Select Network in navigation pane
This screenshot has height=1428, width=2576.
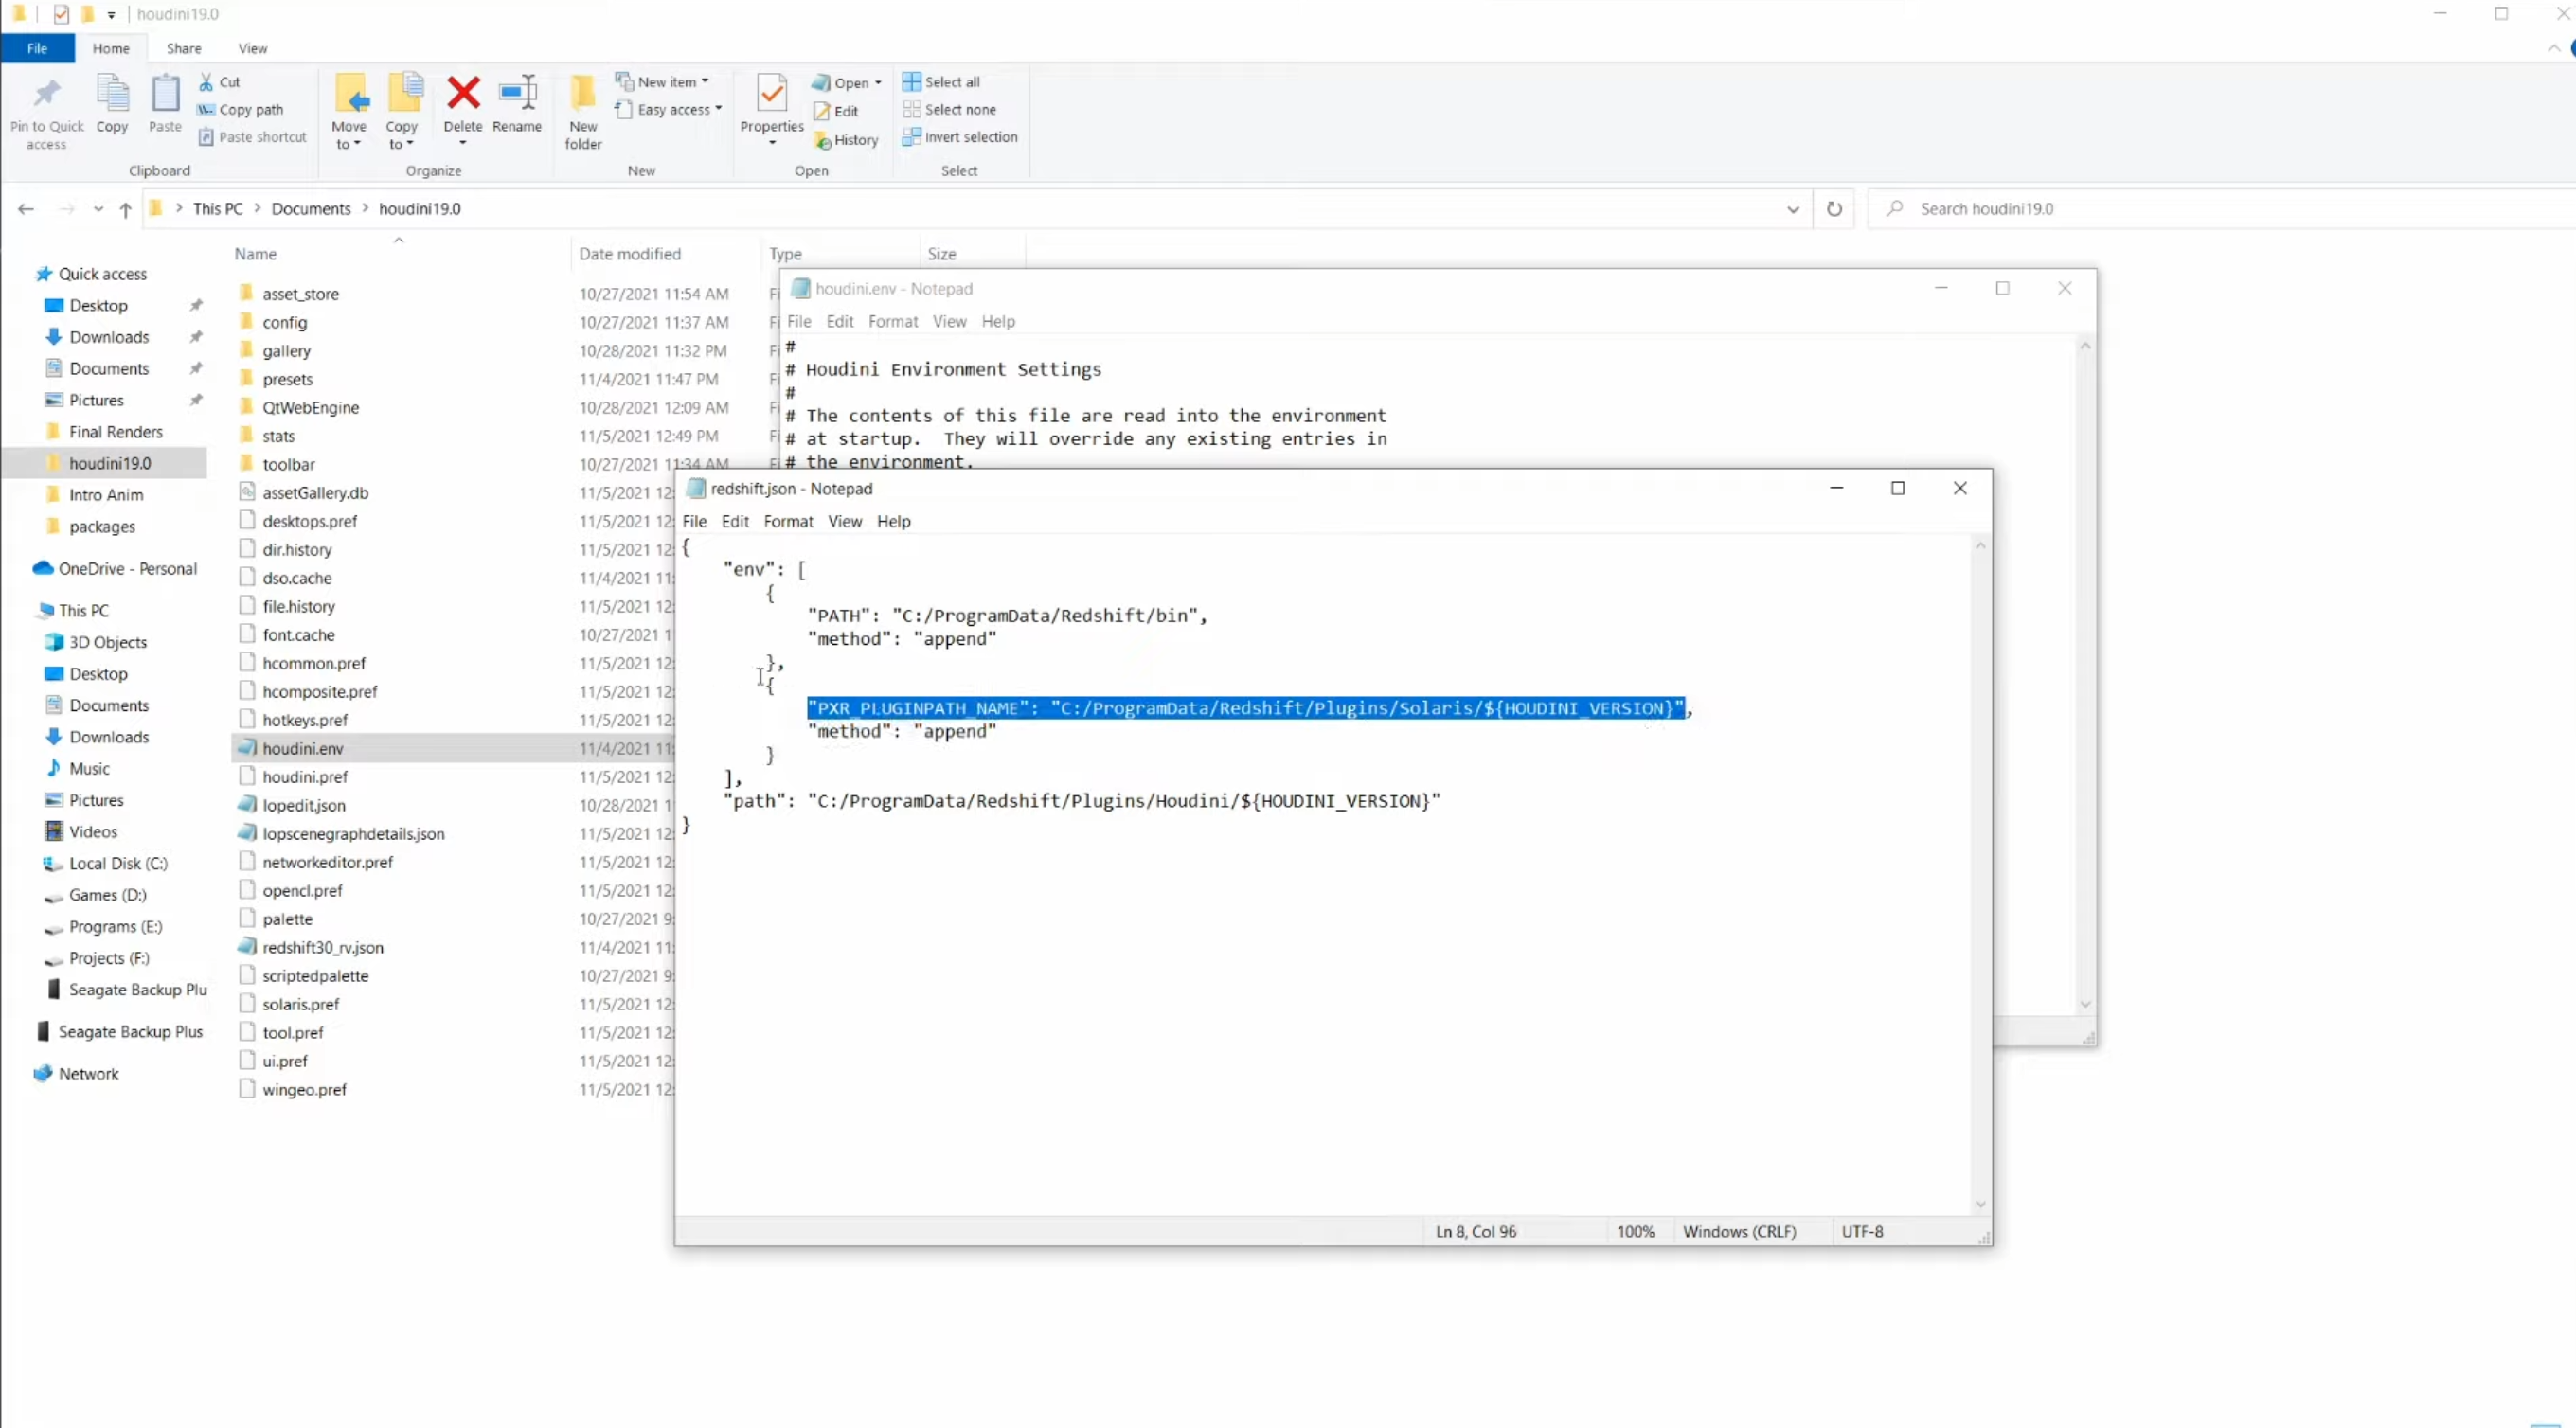88,1074
